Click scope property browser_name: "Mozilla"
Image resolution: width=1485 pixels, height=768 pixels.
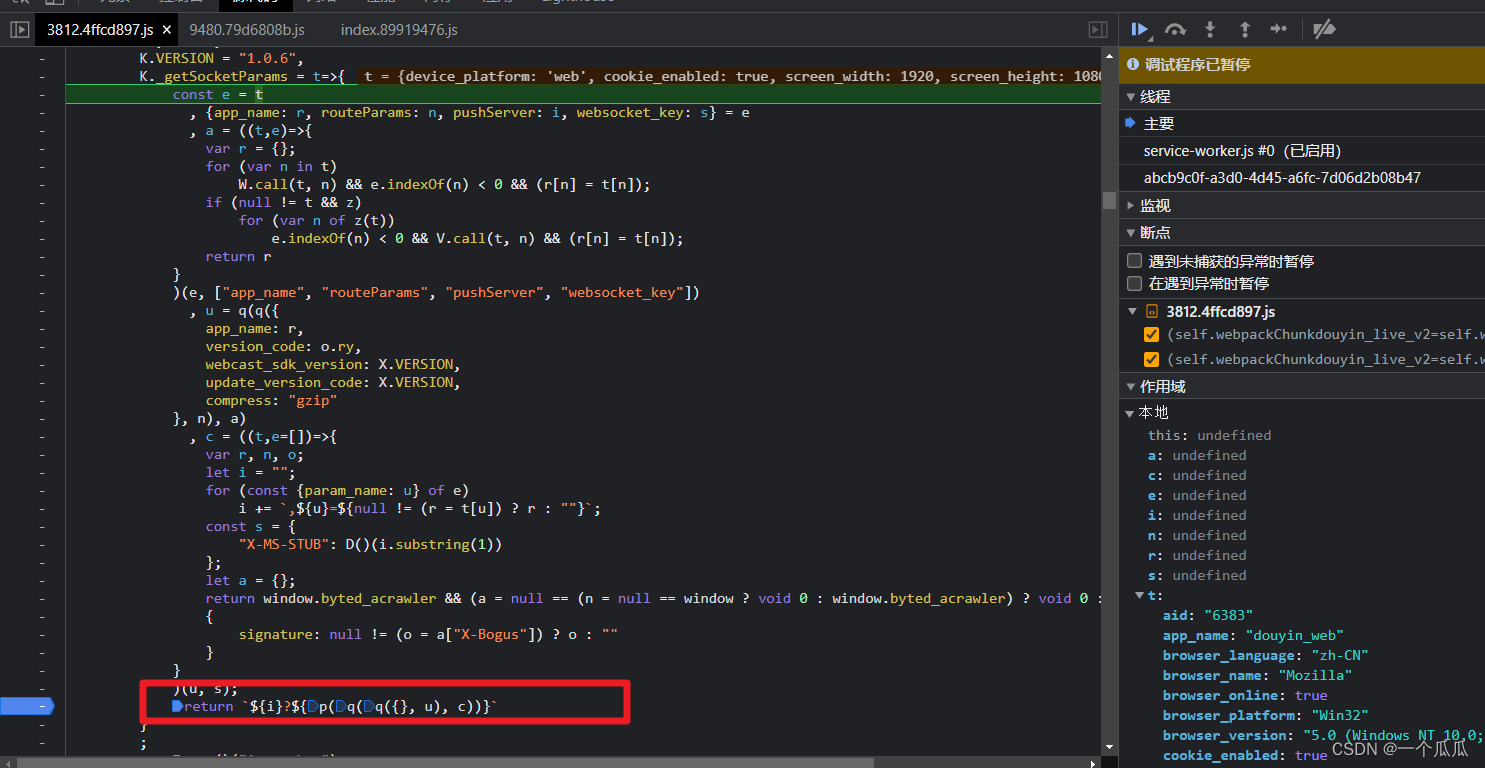click(x=1257, y=675)
